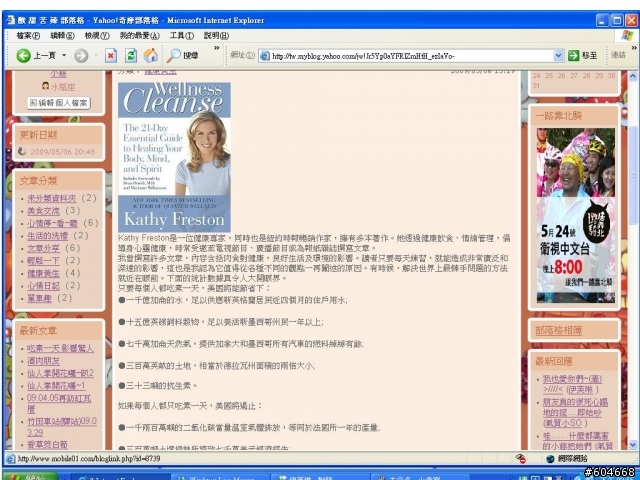640x480 pixels.
Task: Open the 未分類資料夾 category link
Action: click(51, 198)
